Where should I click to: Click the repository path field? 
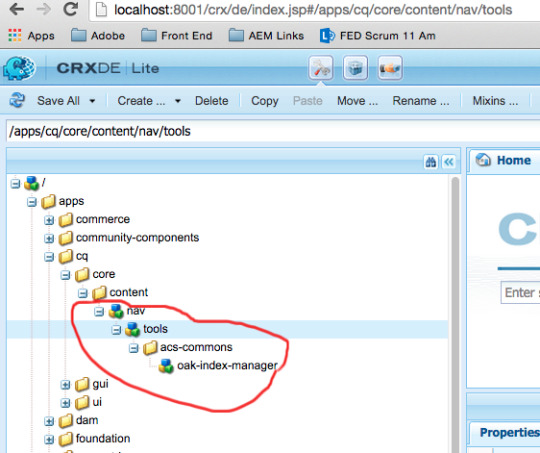coord(273,131)
